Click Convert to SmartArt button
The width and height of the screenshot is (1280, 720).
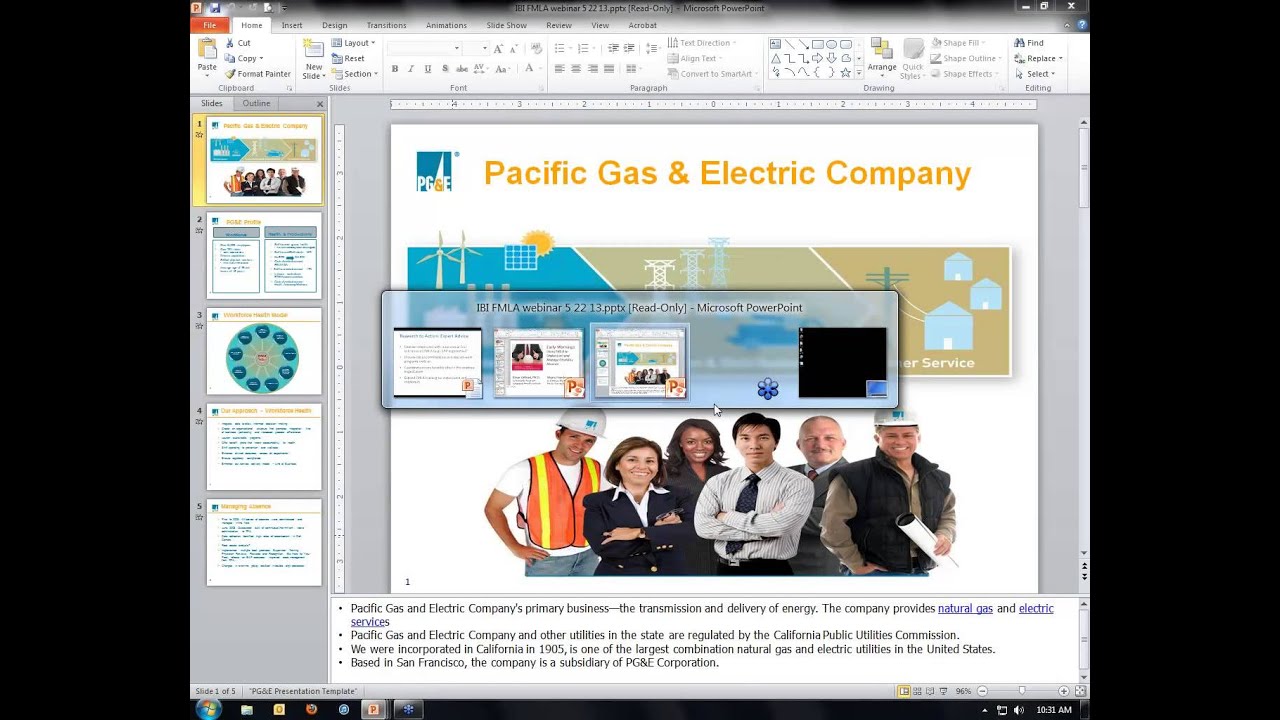point(713,74)
